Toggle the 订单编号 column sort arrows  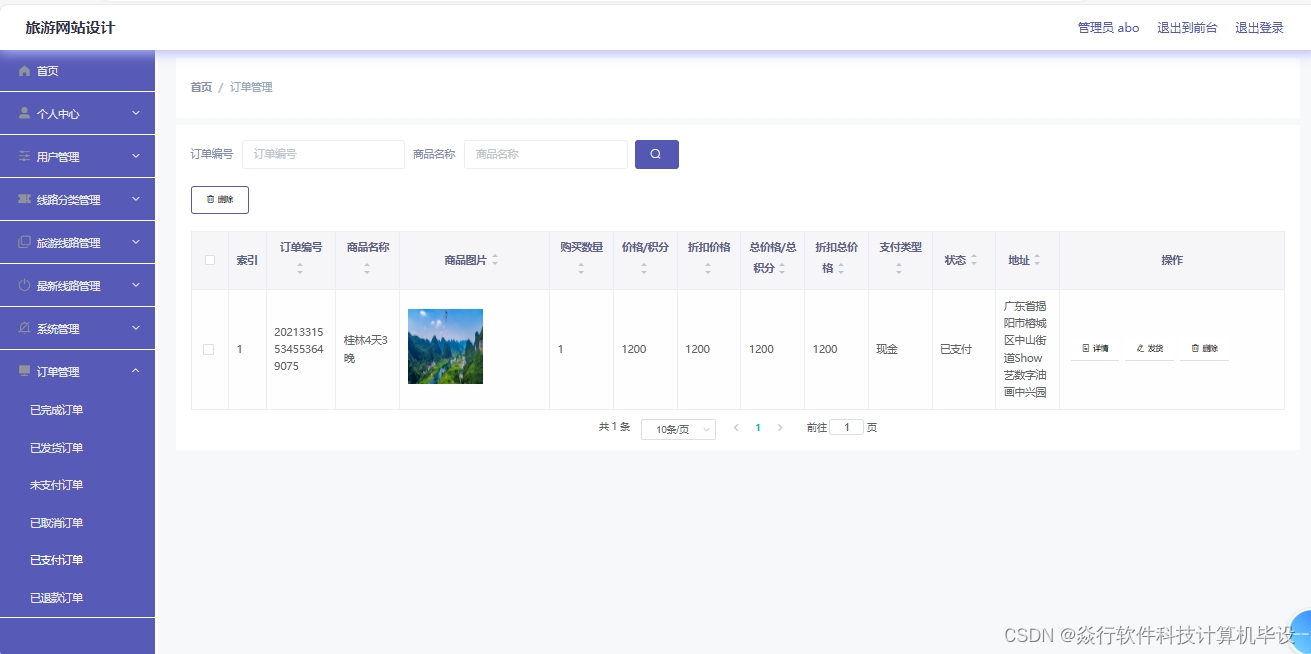tap(301, 268)
